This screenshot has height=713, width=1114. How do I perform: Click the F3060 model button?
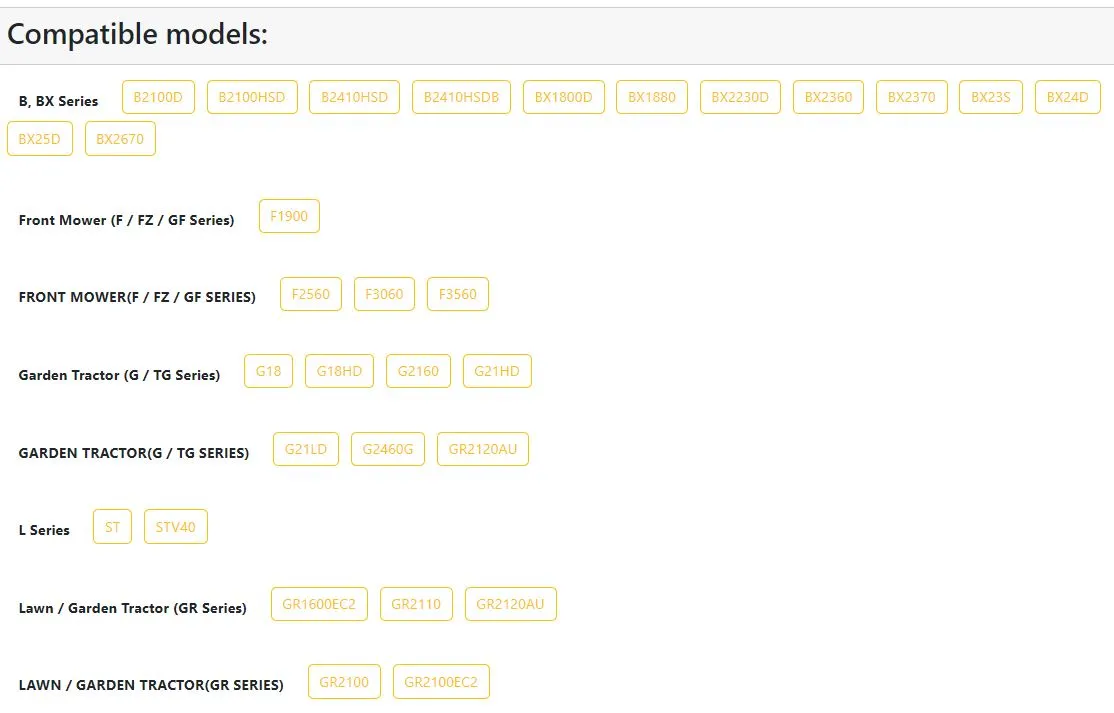coord(384,294)
